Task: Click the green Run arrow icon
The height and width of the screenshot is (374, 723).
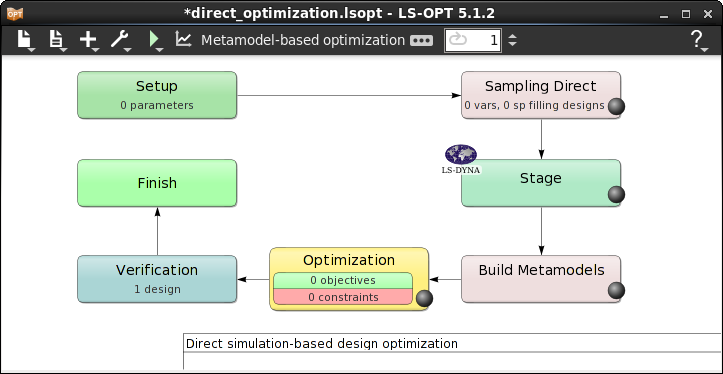Action: coord(154,40)
